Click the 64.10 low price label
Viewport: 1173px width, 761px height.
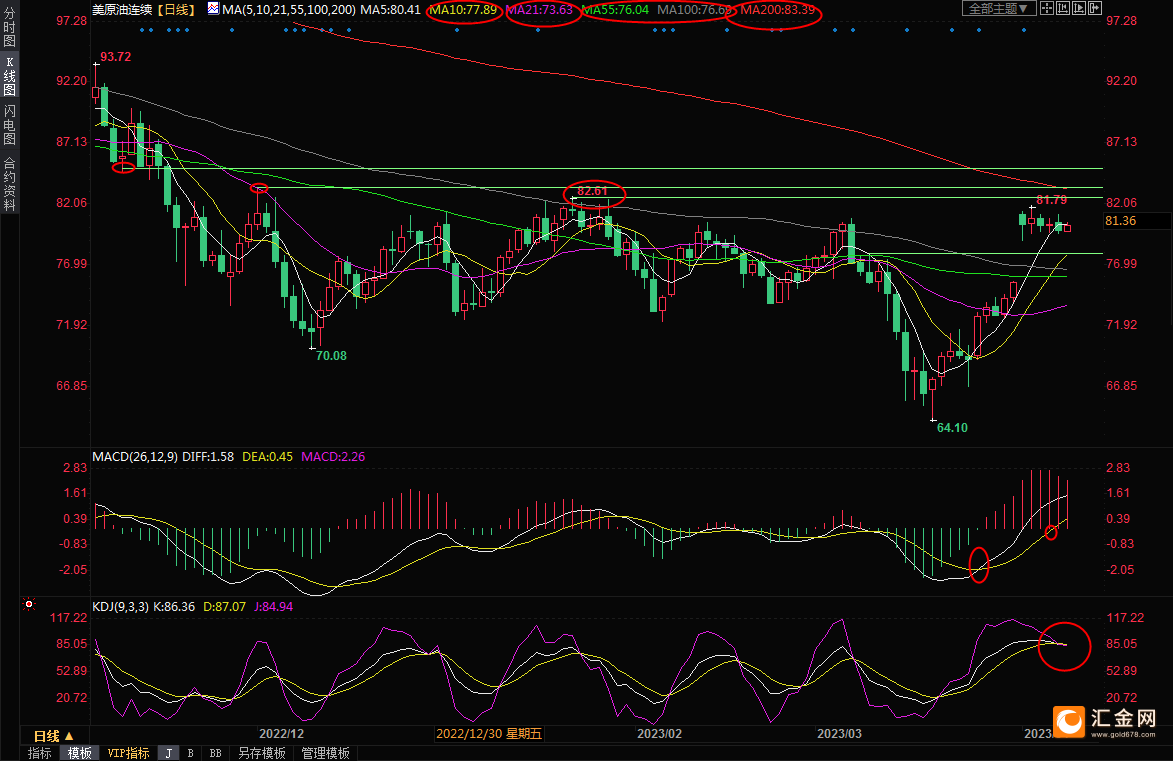click(952, 428)
